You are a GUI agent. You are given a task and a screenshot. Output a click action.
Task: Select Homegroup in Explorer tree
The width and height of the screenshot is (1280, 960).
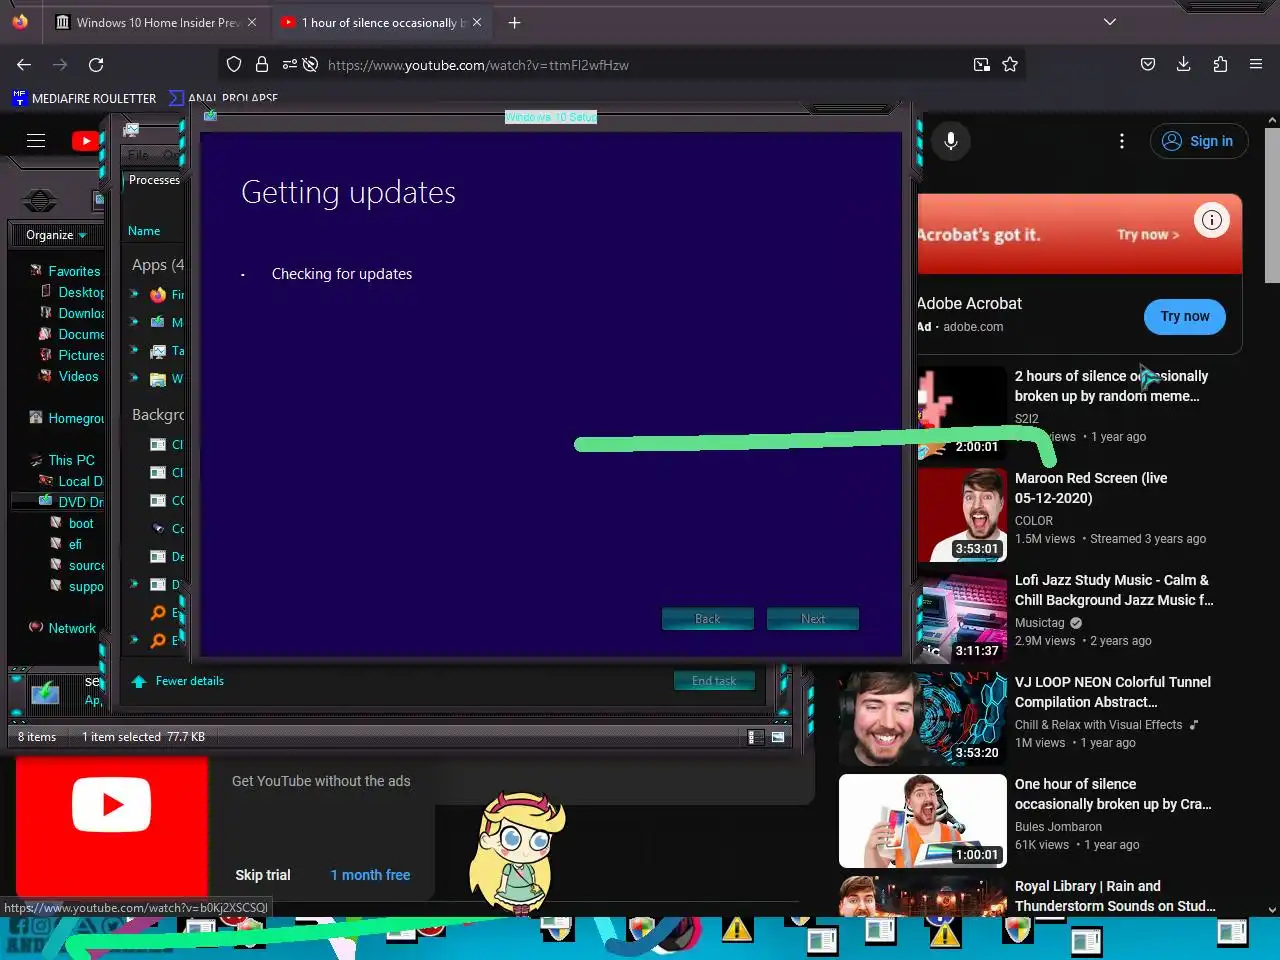tap(76, 418)
